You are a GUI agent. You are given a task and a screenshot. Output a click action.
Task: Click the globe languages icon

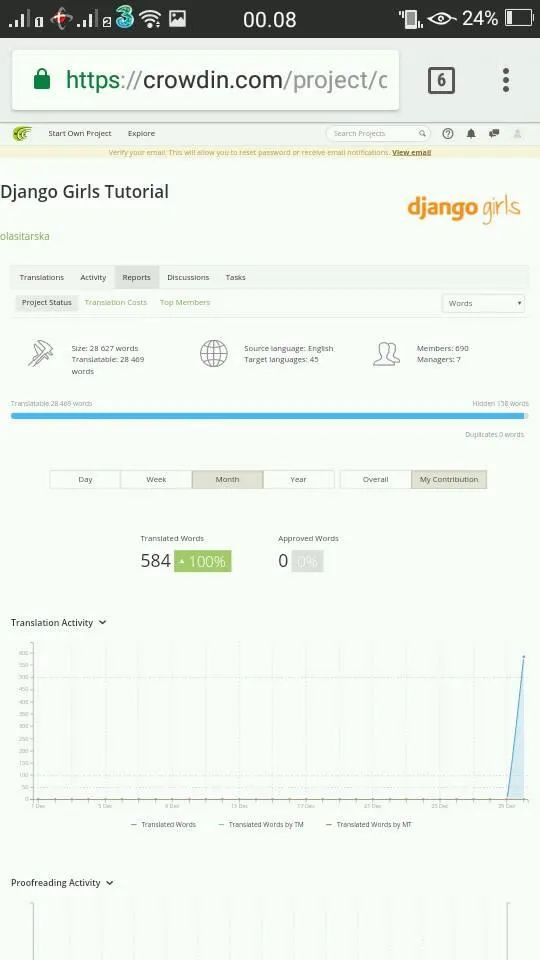pos(214,354)
